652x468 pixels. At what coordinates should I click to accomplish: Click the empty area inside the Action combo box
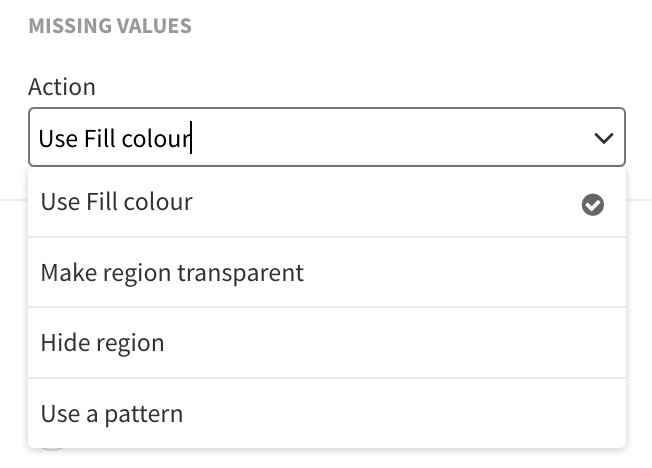click(x=391, y=137)
